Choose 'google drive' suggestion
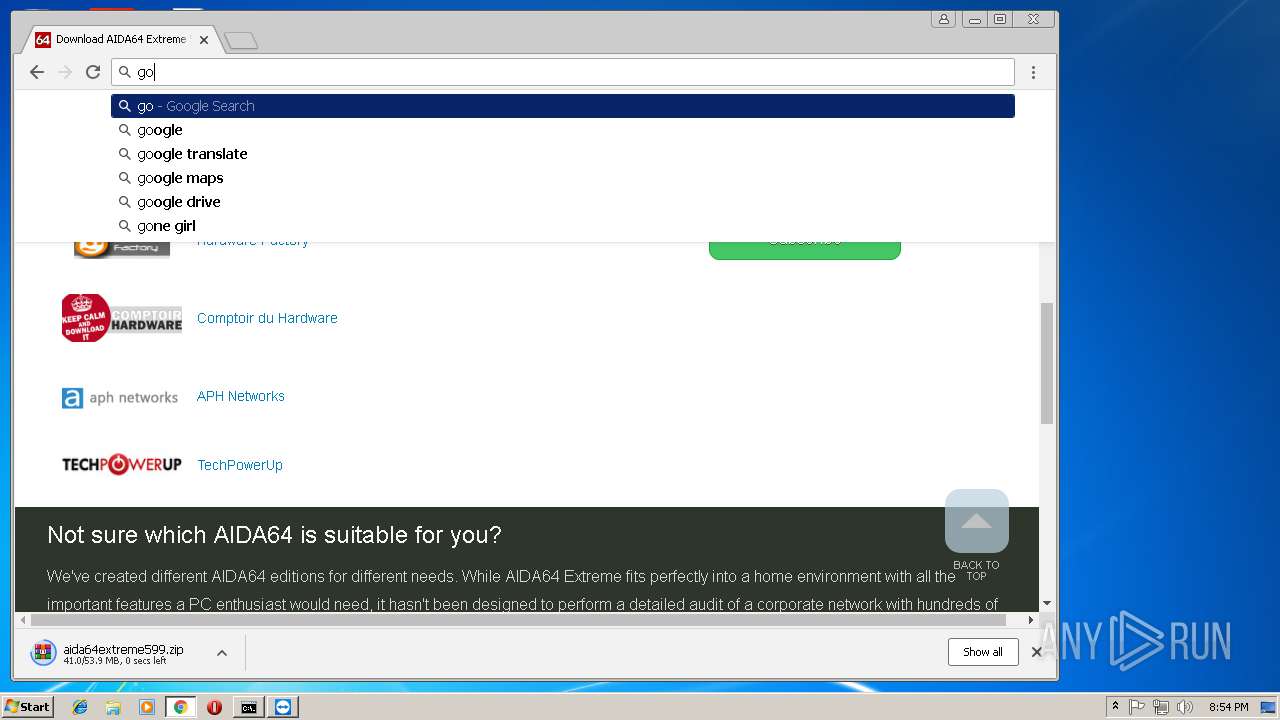 click(563, 202)
